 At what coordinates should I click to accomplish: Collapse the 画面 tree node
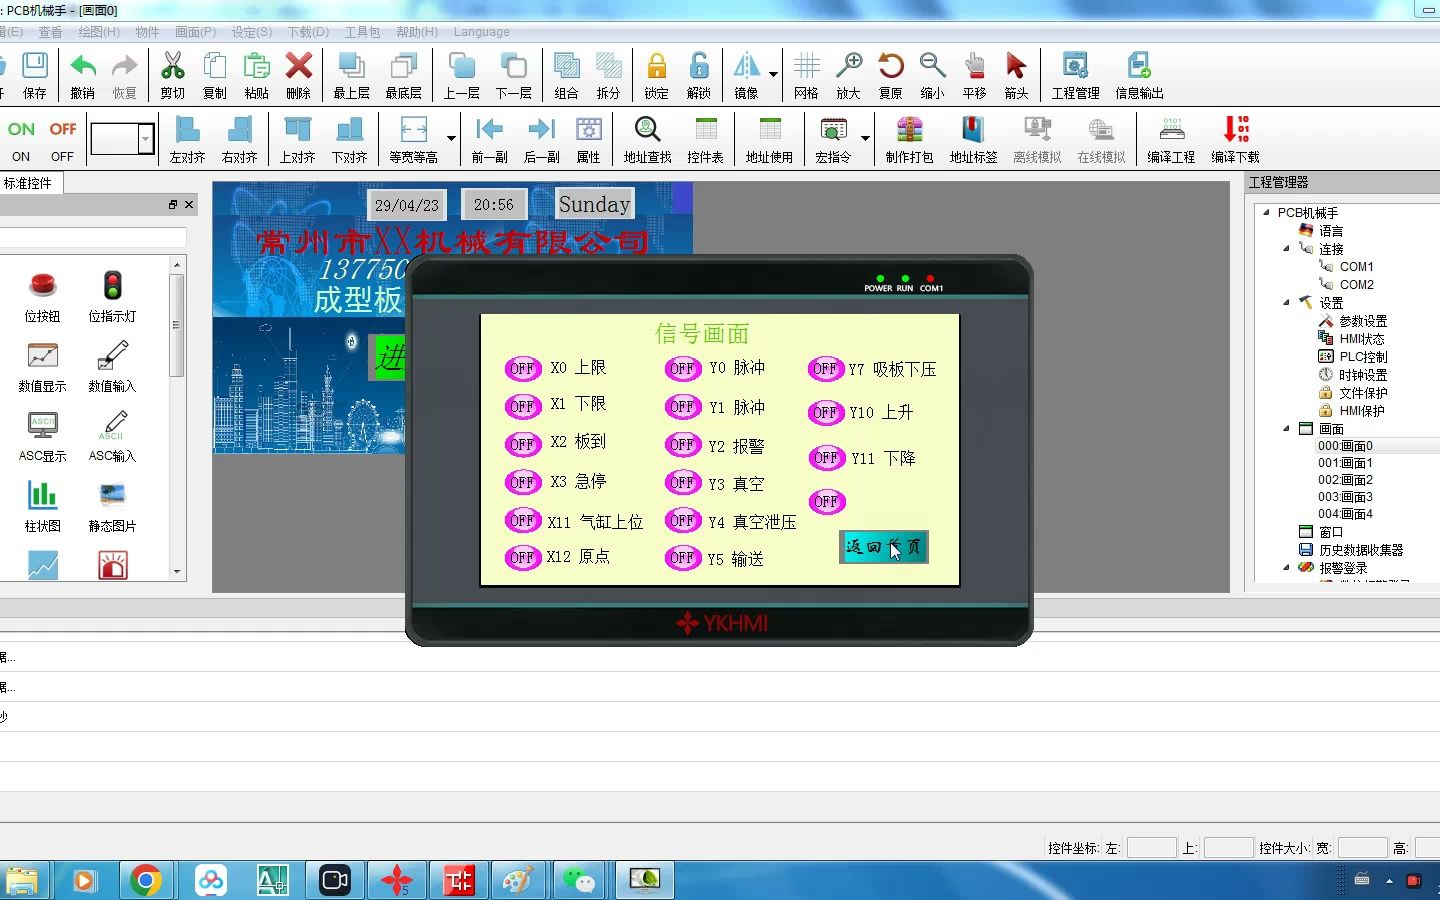(x=1287, y=428)
